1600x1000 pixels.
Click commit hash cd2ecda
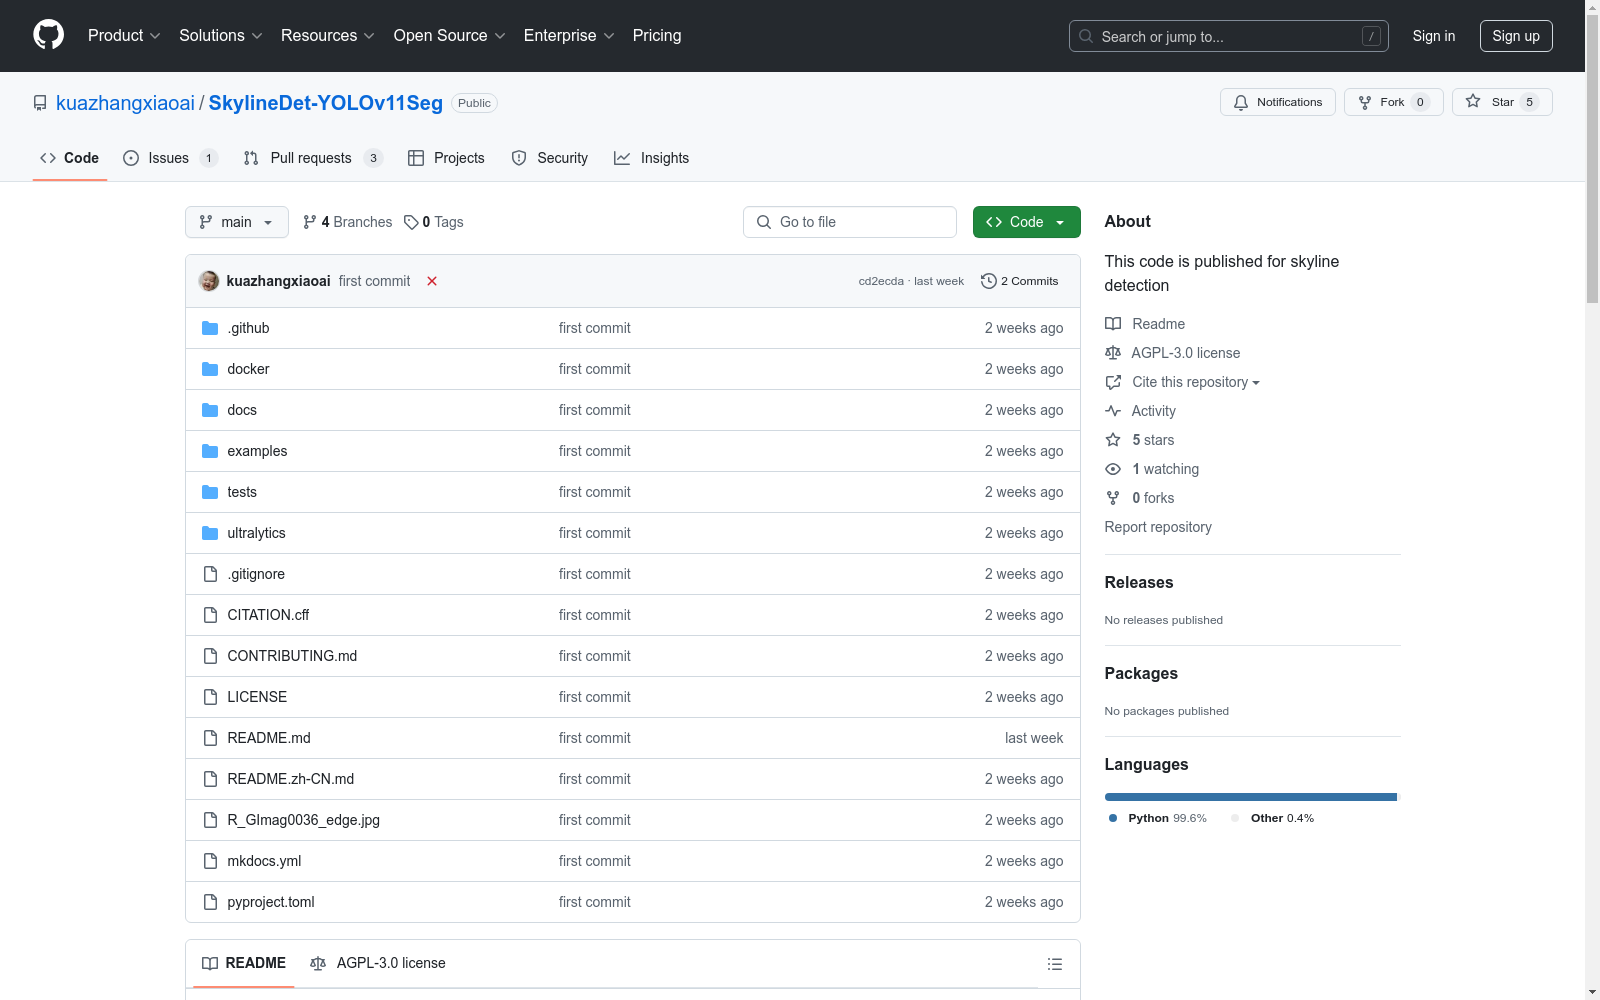(881, 281)
